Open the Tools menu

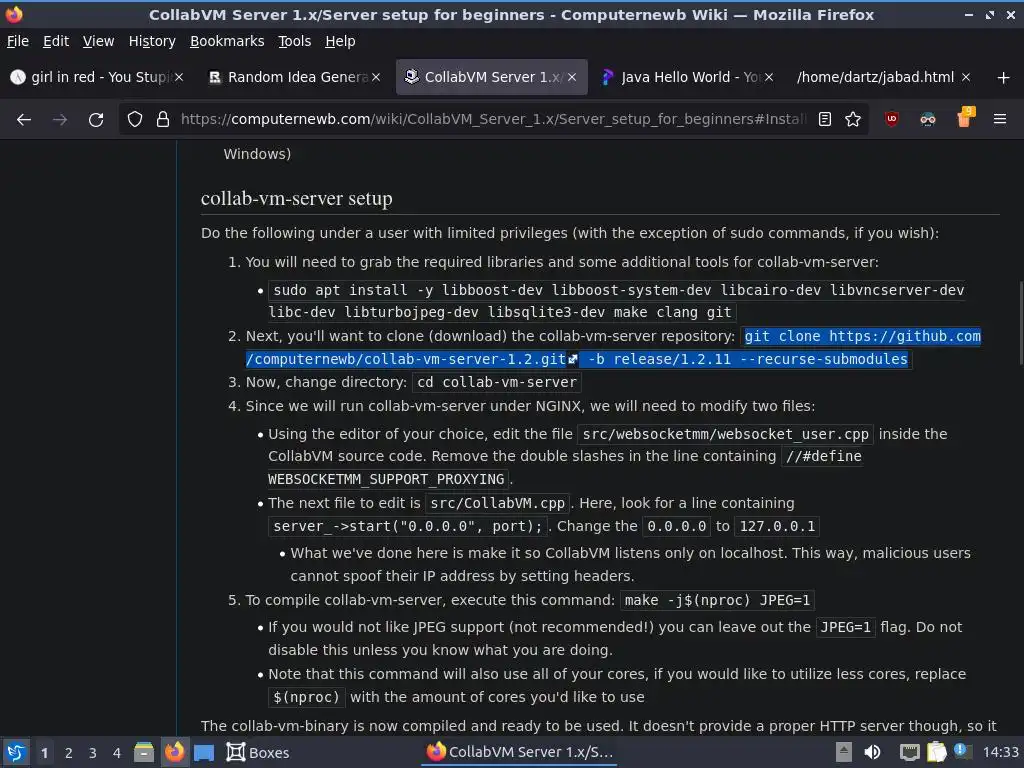click(295, 41)
